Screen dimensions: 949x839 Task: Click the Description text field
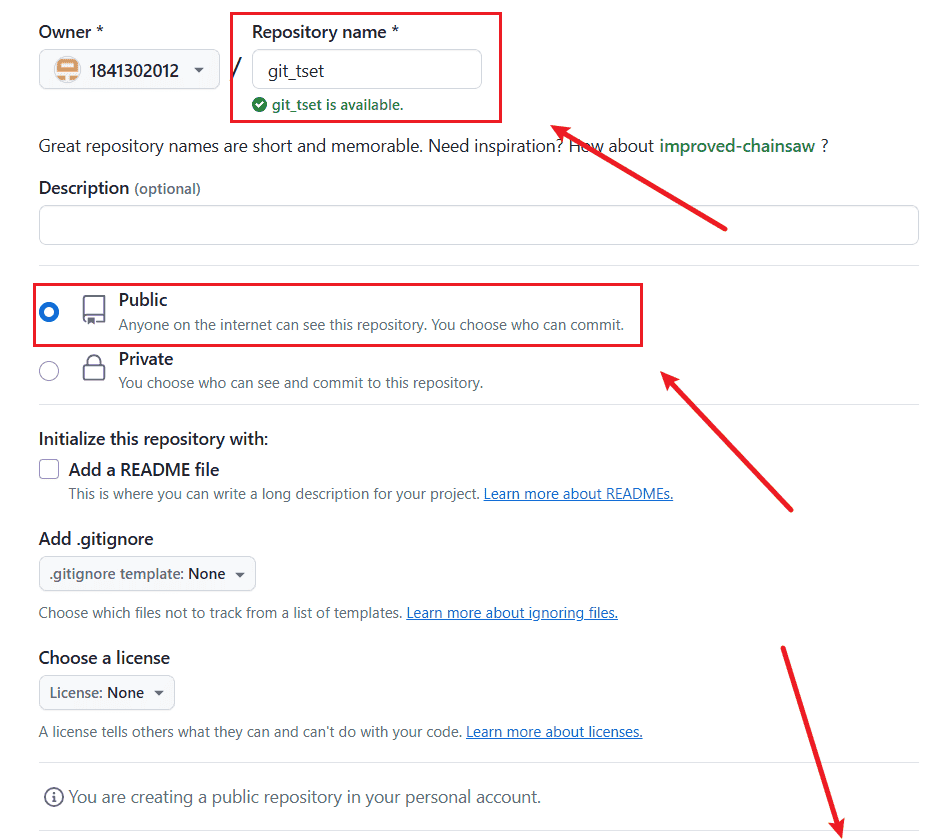(x=478, y=225)
